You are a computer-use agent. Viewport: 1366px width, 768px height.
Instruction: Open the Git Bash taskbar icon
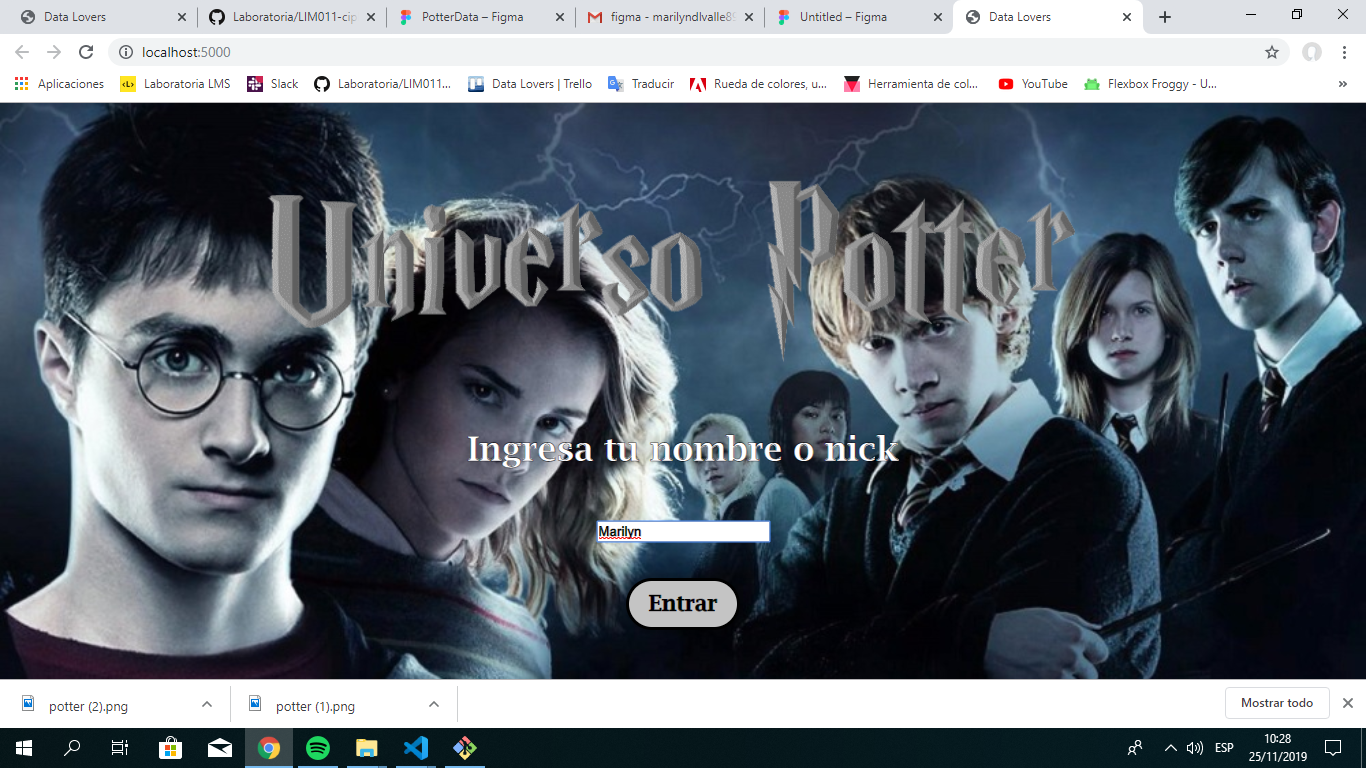click(465, 748)
